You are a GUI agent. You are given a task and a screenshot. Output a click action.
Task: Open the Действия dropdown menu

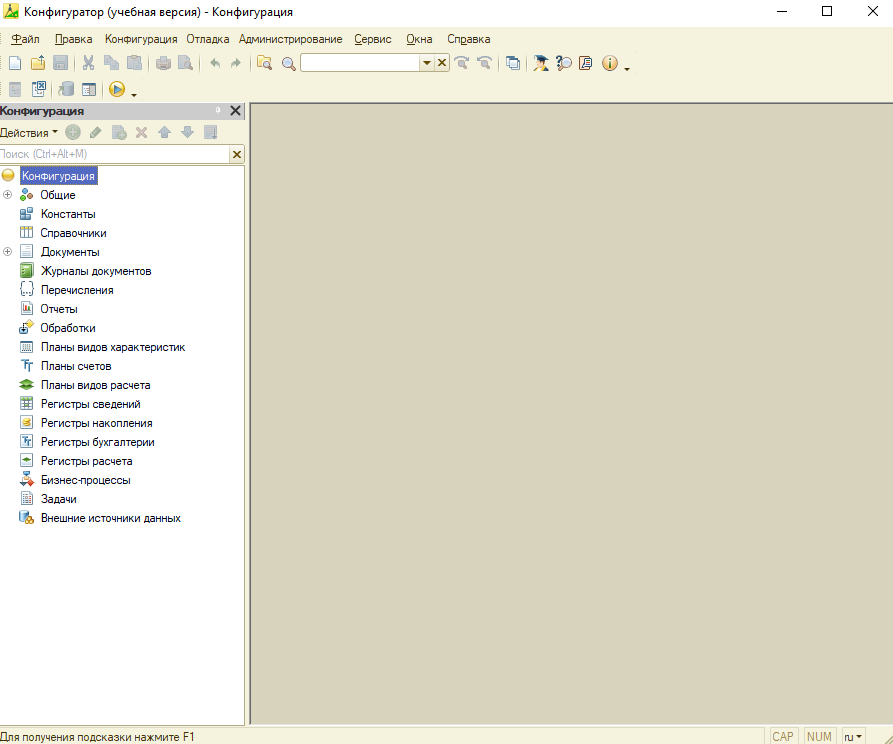point(28,133)
